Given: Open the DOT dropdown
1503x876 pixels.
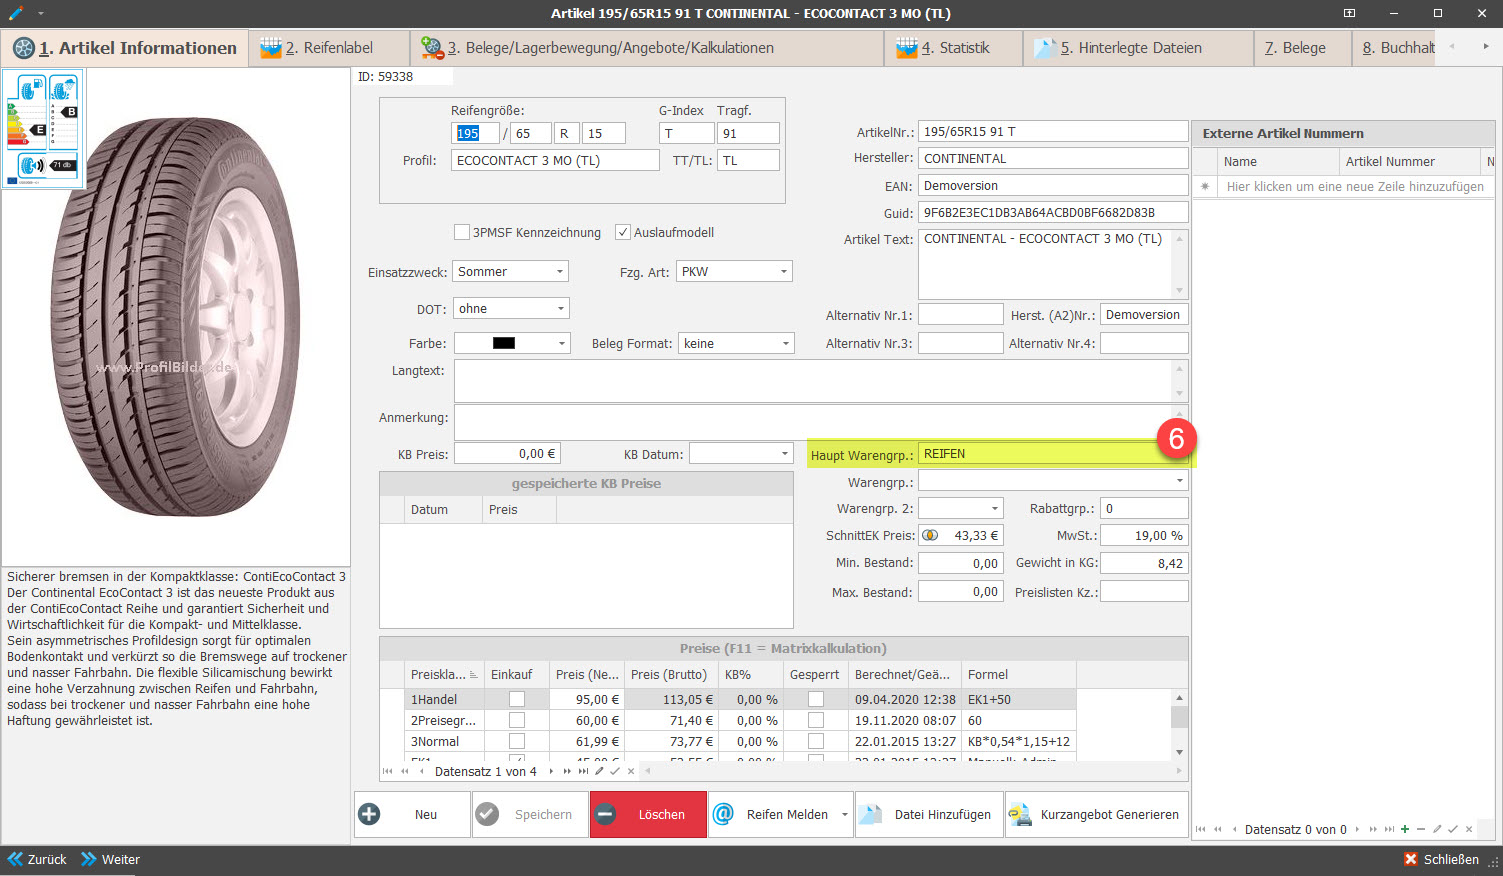Looking at the screenshot, I should (560, 309).
